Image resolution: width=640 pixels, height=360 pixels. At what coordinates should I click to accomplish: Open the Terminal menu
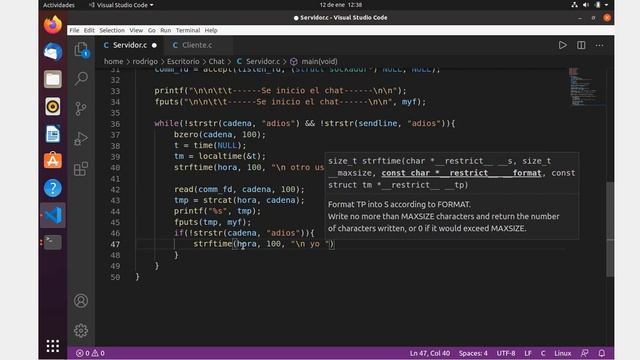coord(188,30)
